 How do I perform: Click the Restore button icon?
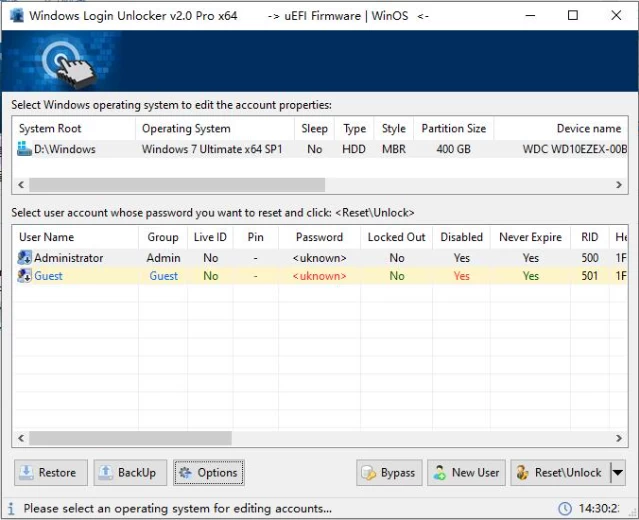27,473
